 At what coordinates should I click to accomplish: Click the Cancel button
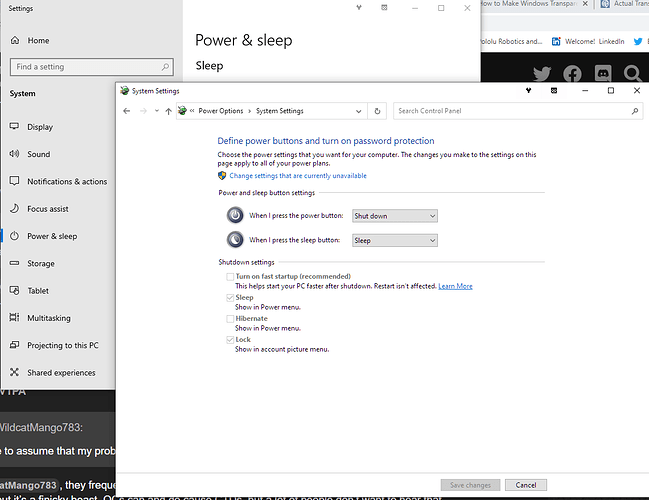(526, 485)
